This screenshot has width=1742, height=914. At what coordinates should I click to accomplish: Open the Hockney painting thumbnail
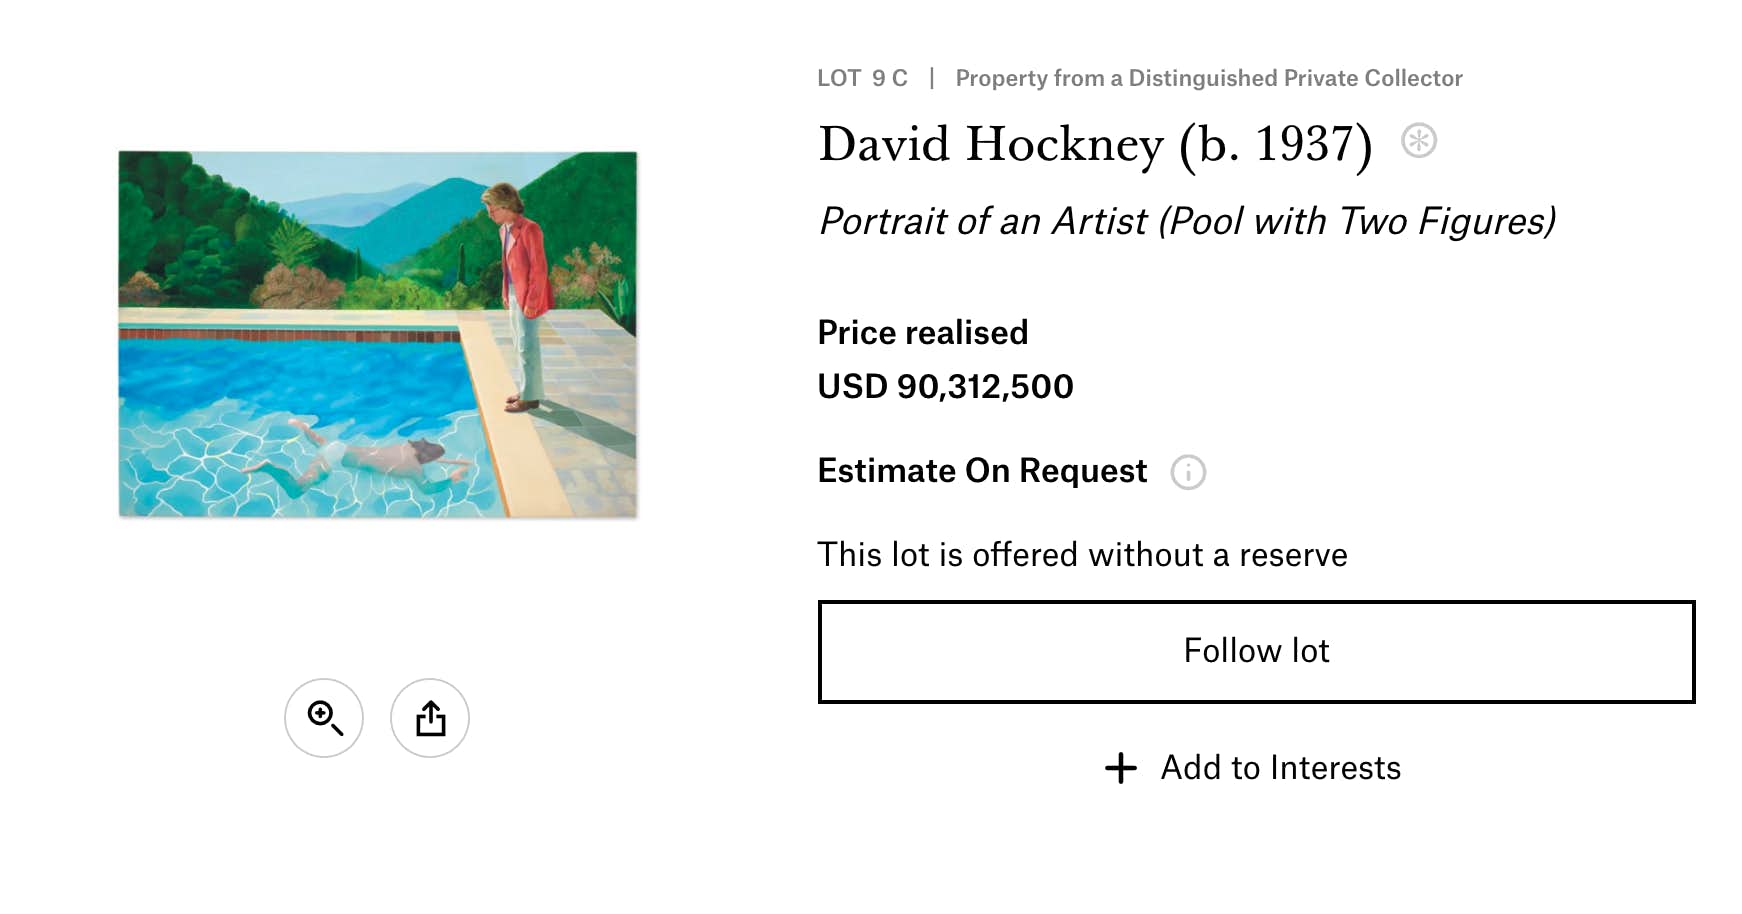coord(378,334)
